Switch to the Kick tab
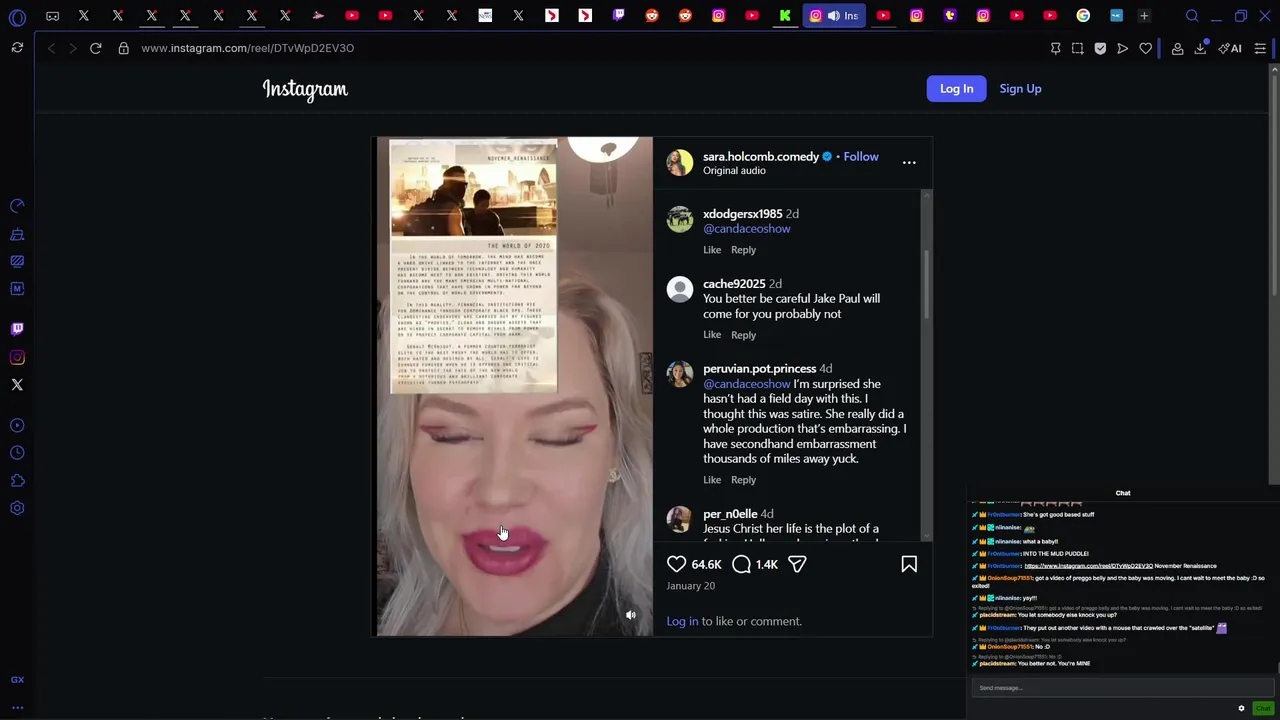Screen dimensions: 1280x720 [x=785, y=16]
